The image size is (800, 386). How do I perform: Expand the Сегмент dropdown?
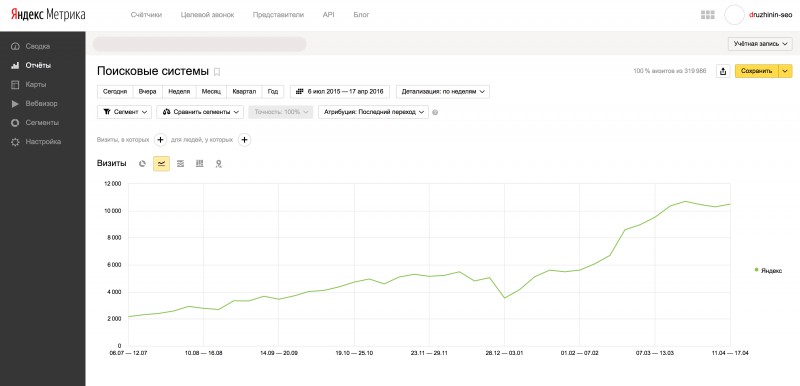(x=124, y=112)
